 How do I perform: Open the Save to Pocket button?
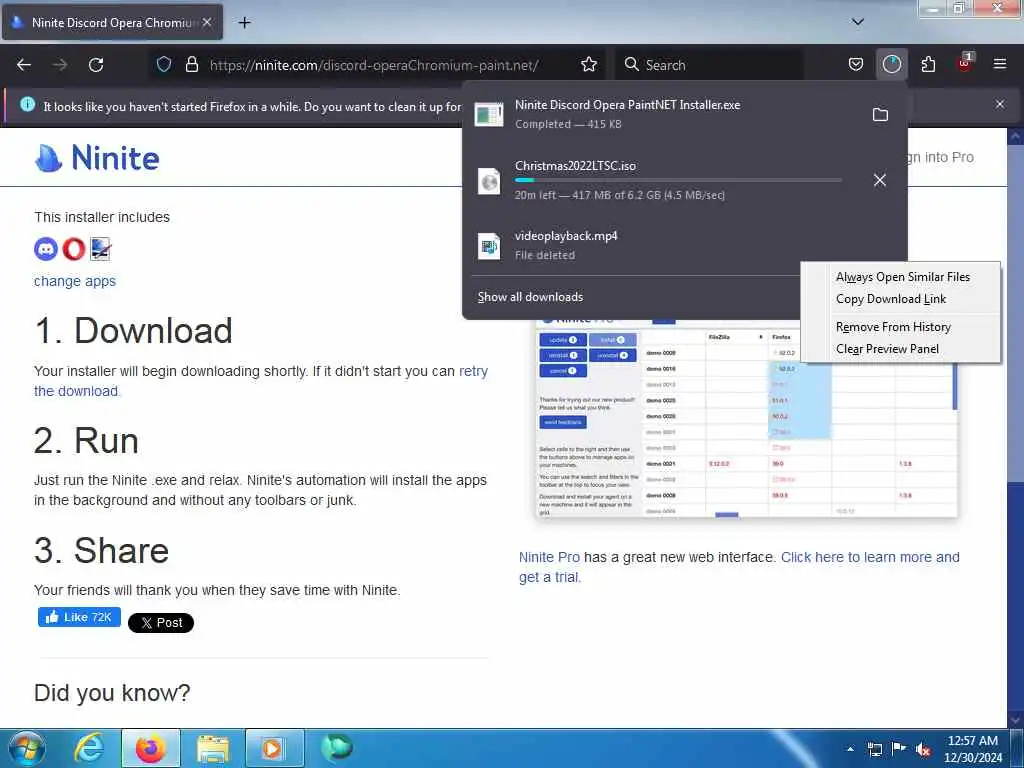[x=856, y=64]
